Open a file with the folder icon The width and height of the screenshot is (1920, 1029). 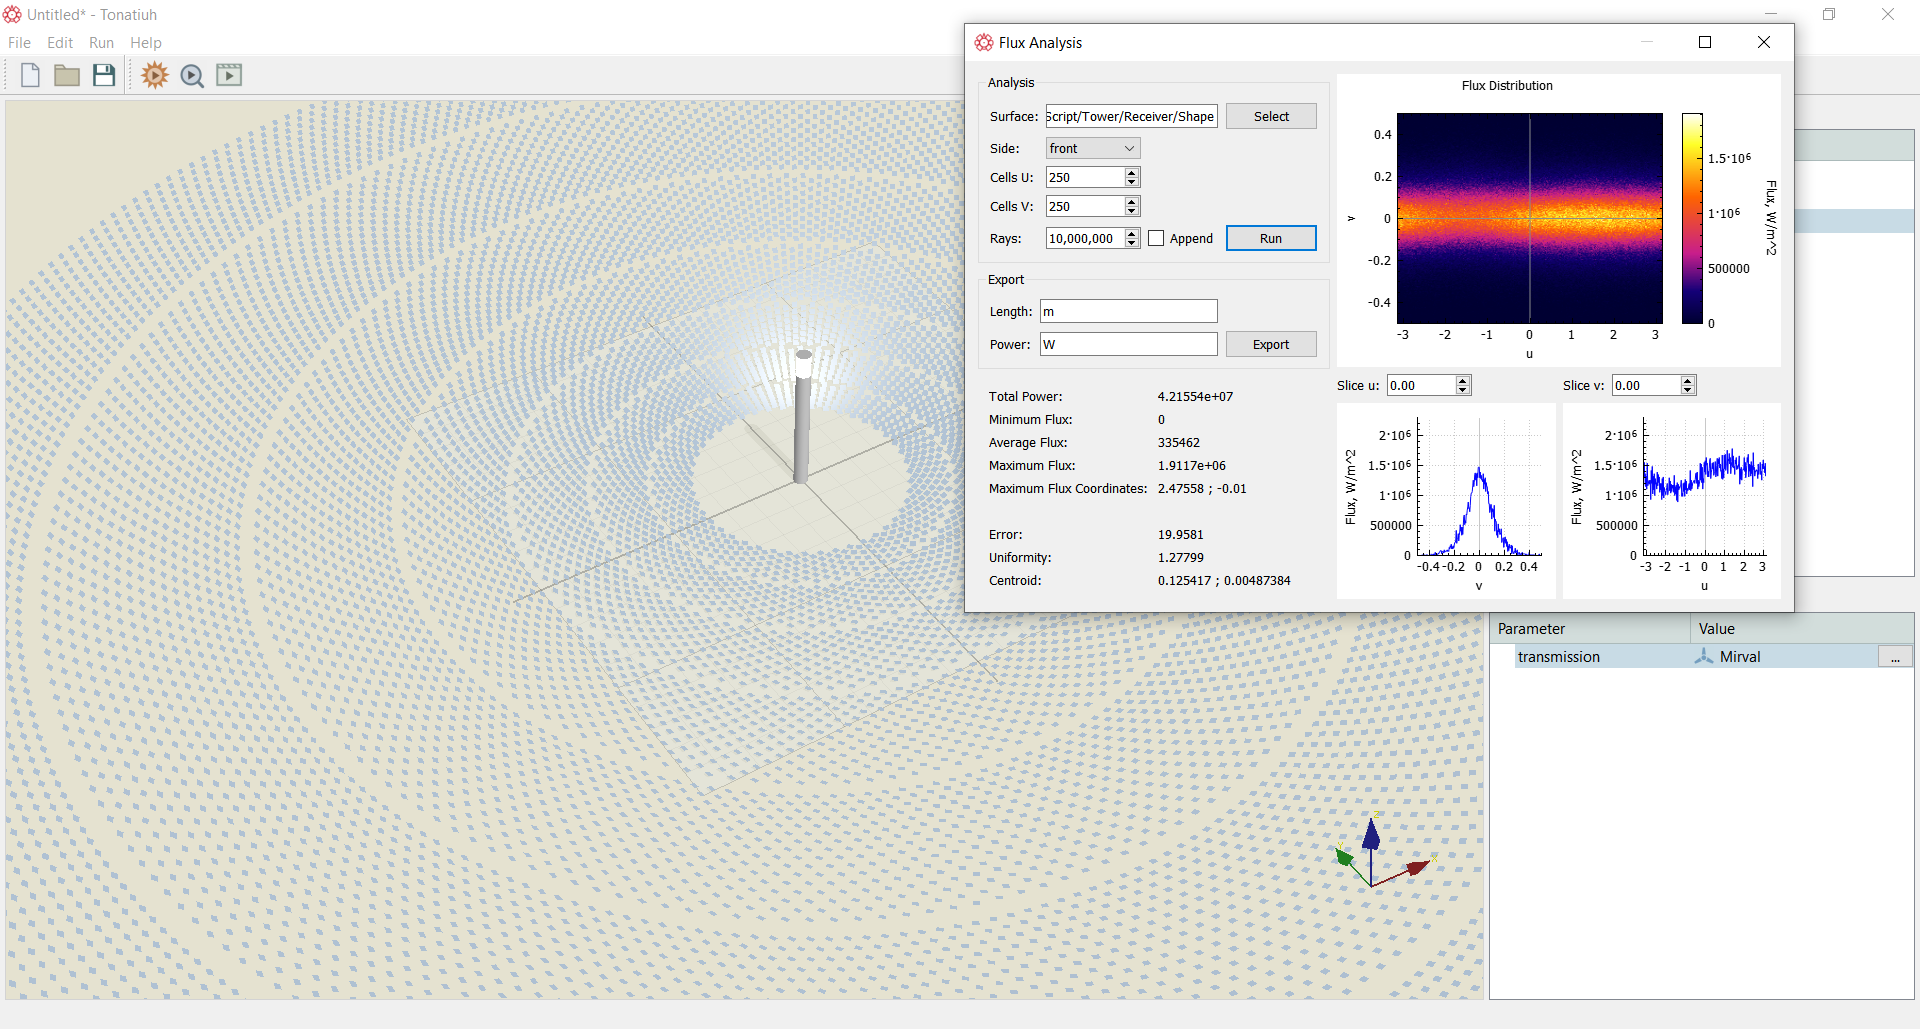tap(67, 75)
